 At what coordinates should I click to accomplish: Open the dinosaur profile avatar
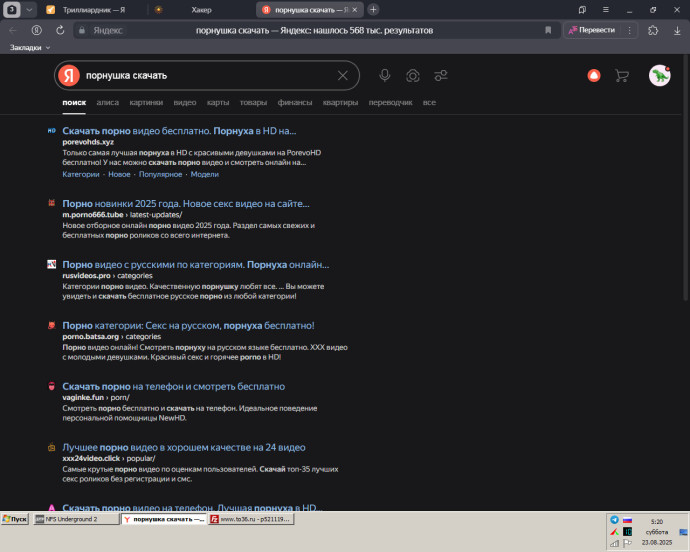click(660, 75)
